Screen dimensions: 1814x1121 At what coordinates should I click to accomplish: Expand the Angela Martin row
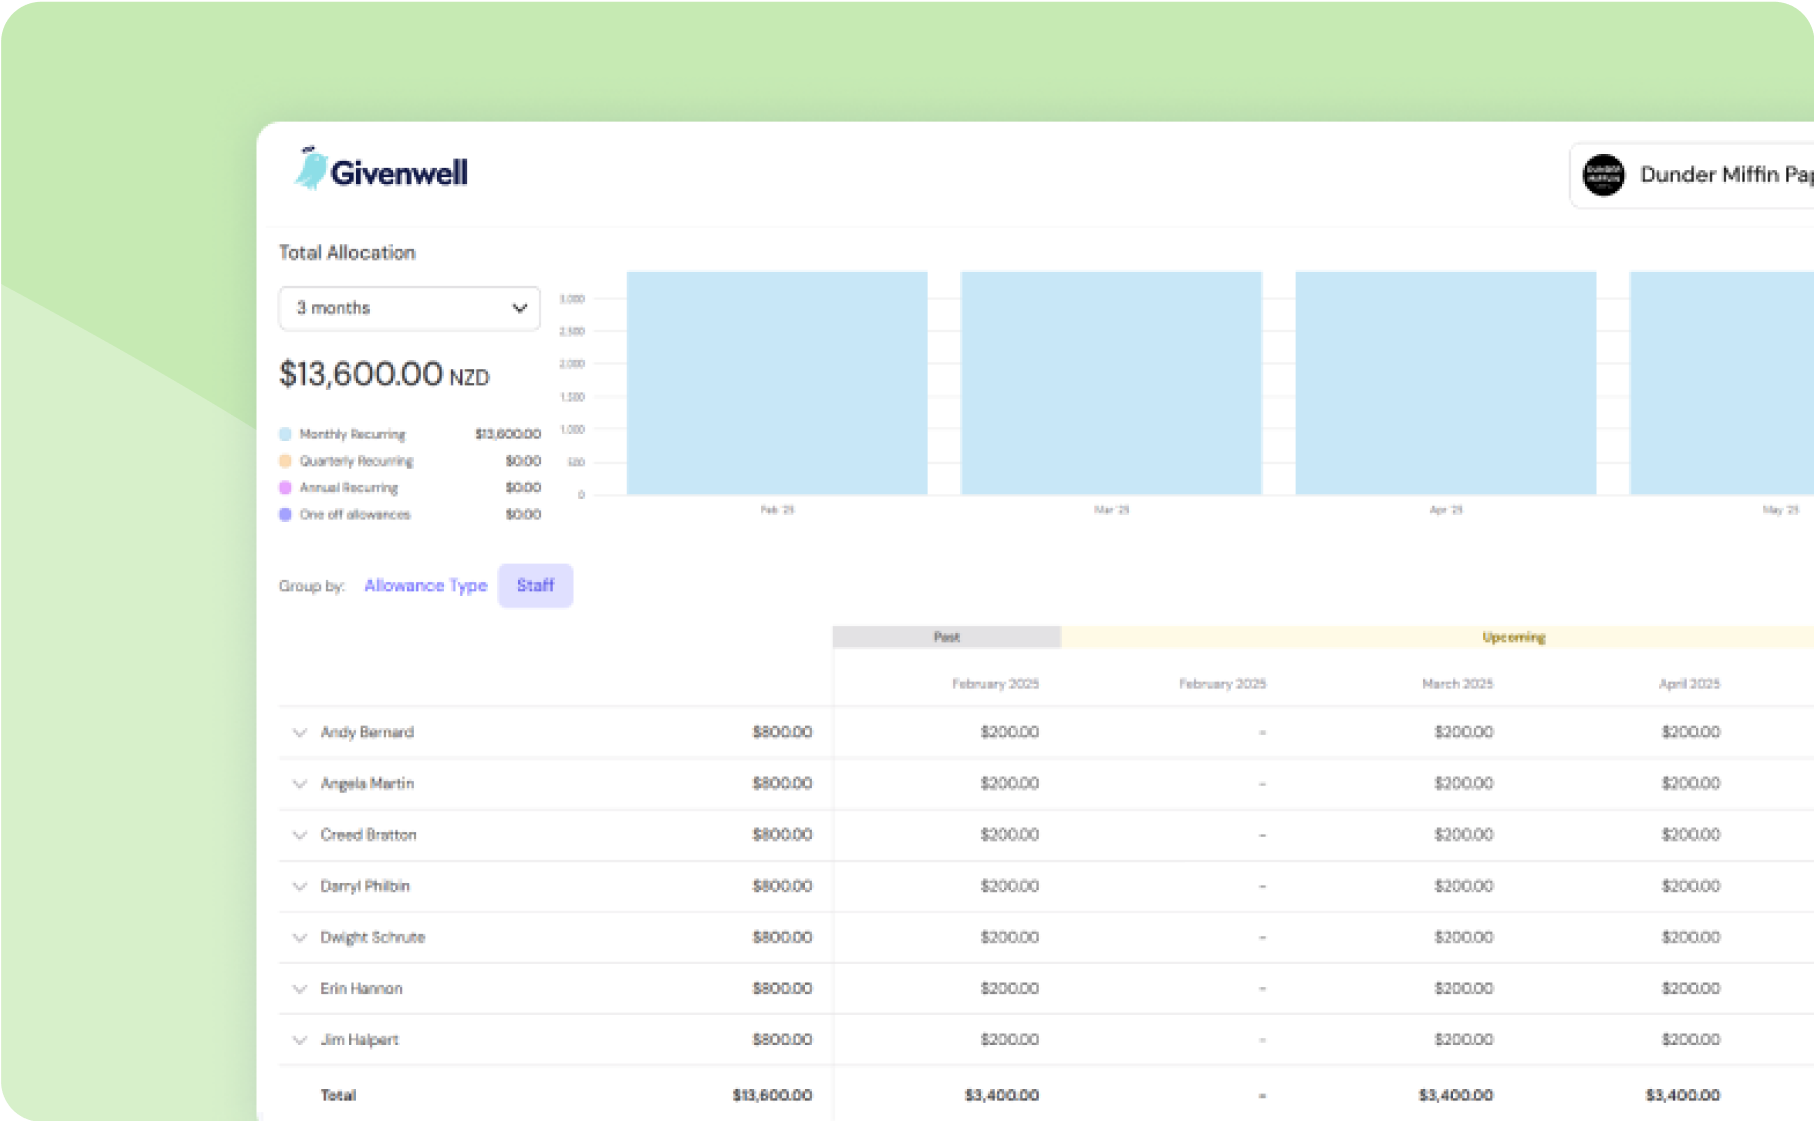pos(299,784)
